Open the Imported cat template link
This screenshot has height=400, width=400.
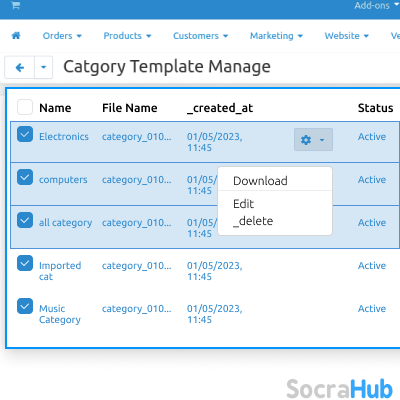pyautogui.click(x=60, y=271)
